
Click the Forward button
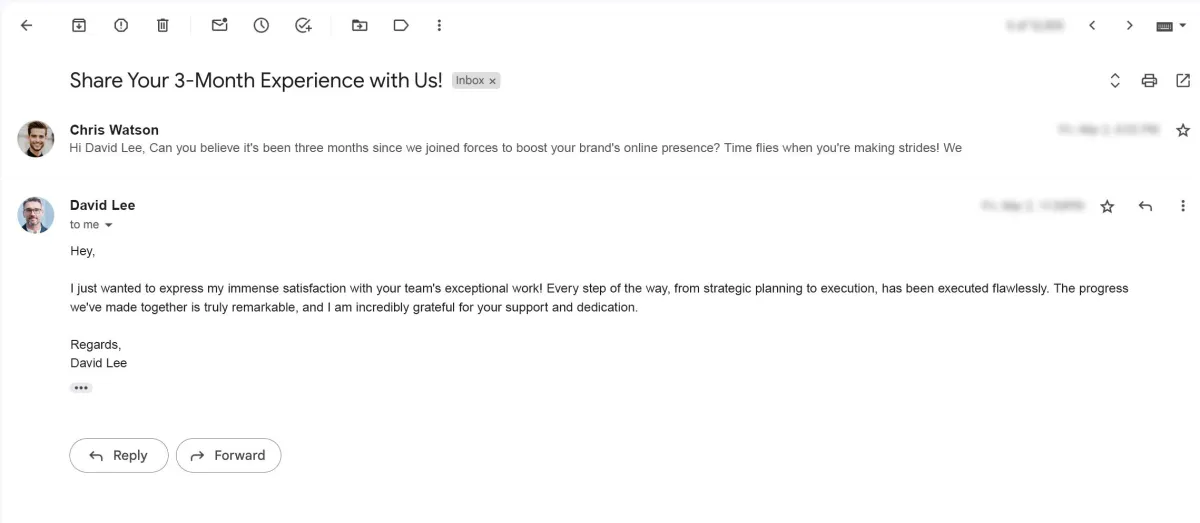(x=228, y=455)
